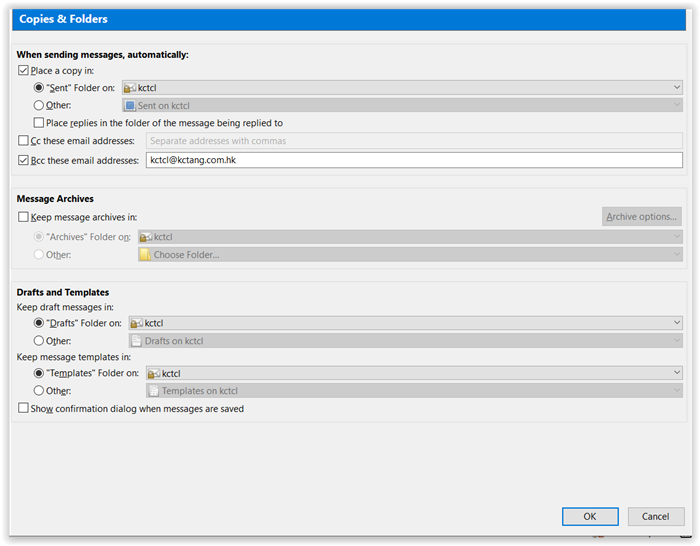Screen dimensions: 700x546
Task: Click the Cancel button
Action: [x=655, y=517]
